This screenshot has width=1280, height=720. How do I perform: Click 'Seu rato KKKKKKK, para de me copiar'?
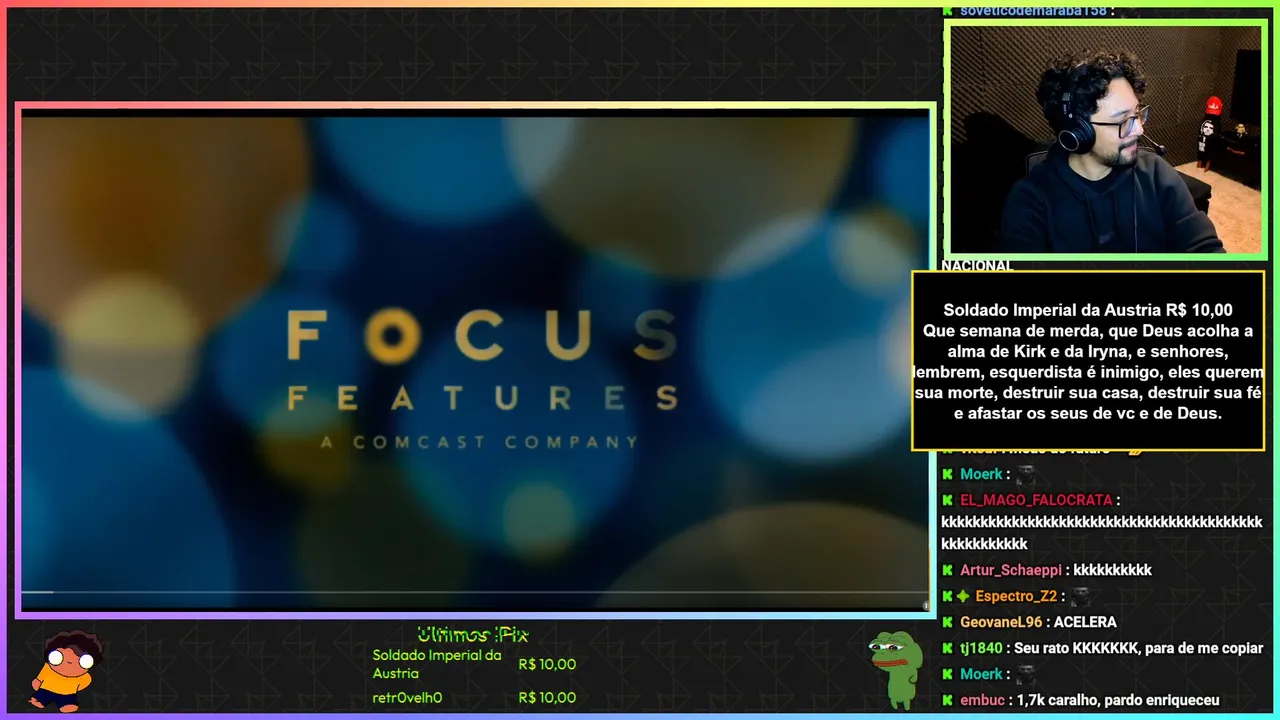coord(1139,648)
